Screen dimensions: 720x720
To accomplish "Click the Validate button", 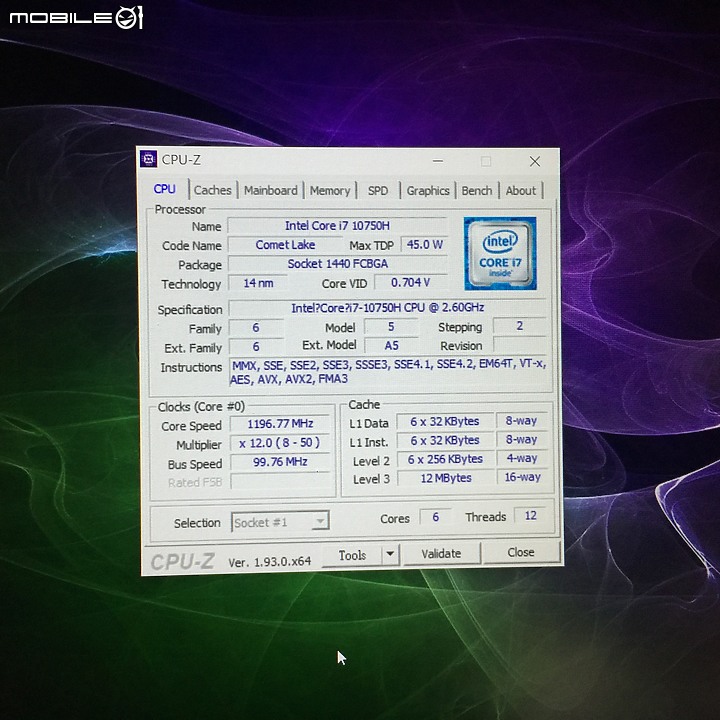I will pos(441,553).
